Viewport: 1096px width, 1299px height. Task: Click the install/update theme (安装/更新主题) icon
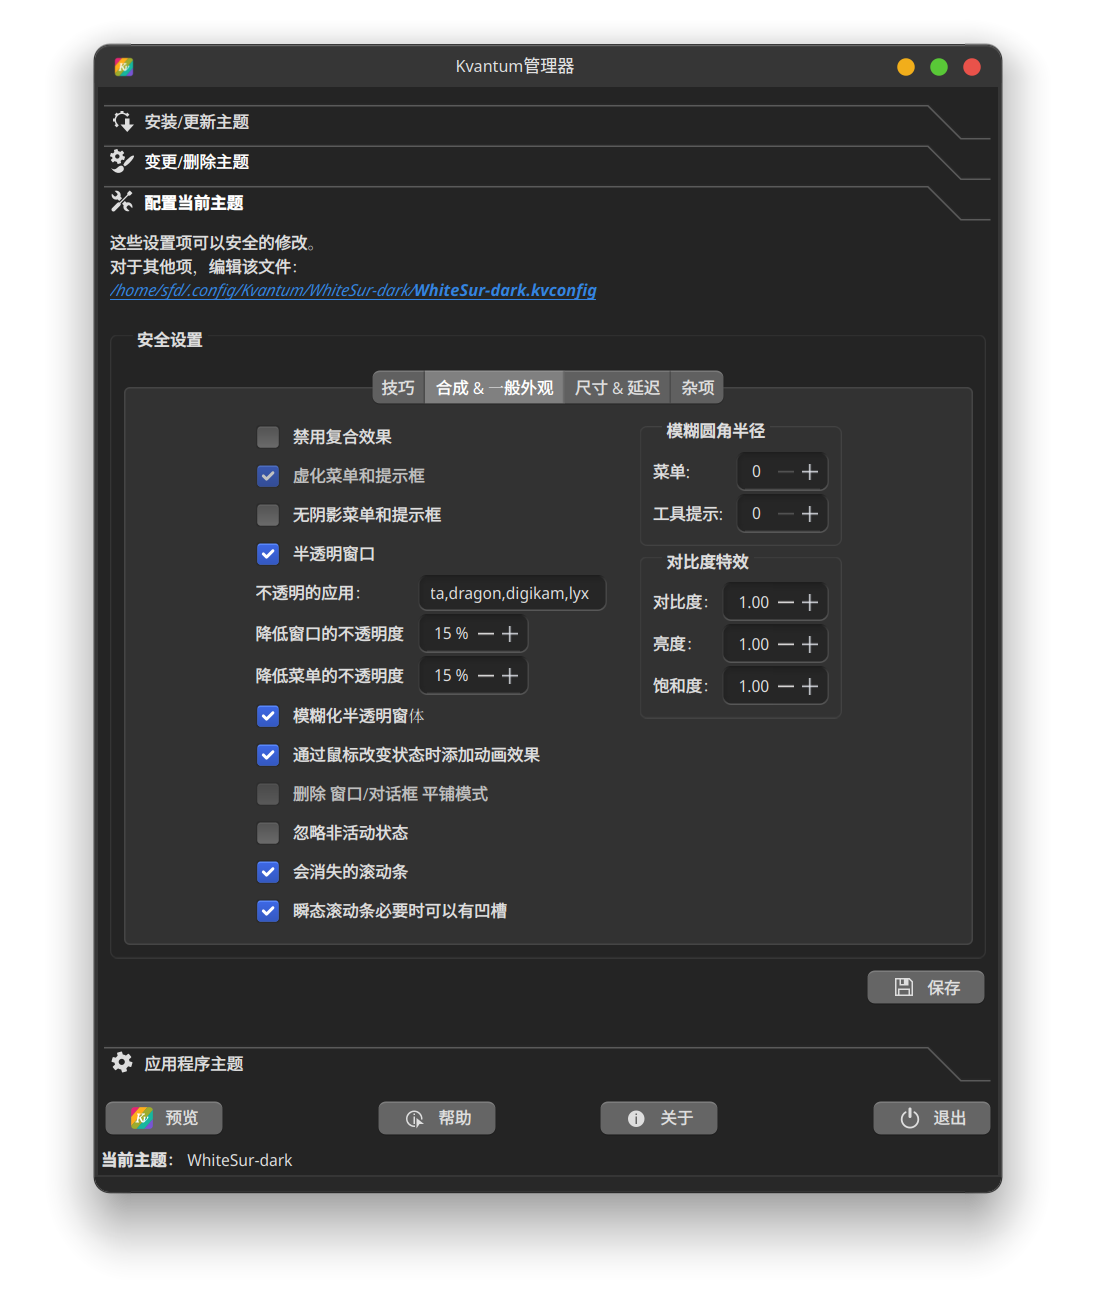[x=123, y=122]
